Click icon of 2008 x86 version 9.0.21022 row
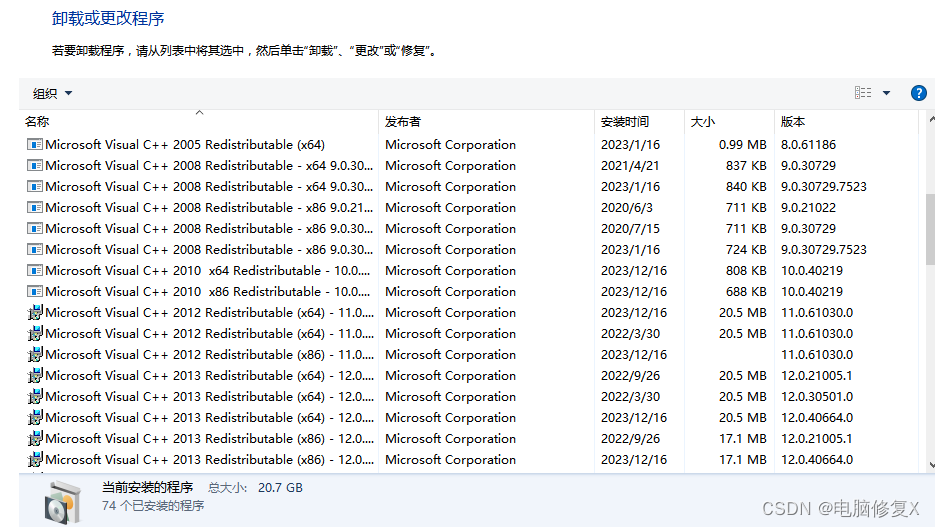The width and height of the screenshot is (935, 527). coord(35,207)
